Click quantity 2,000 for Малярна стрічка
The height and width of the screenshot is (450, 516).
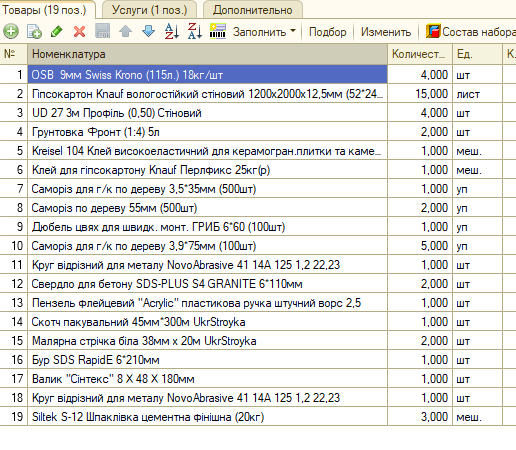pos(420,341)
